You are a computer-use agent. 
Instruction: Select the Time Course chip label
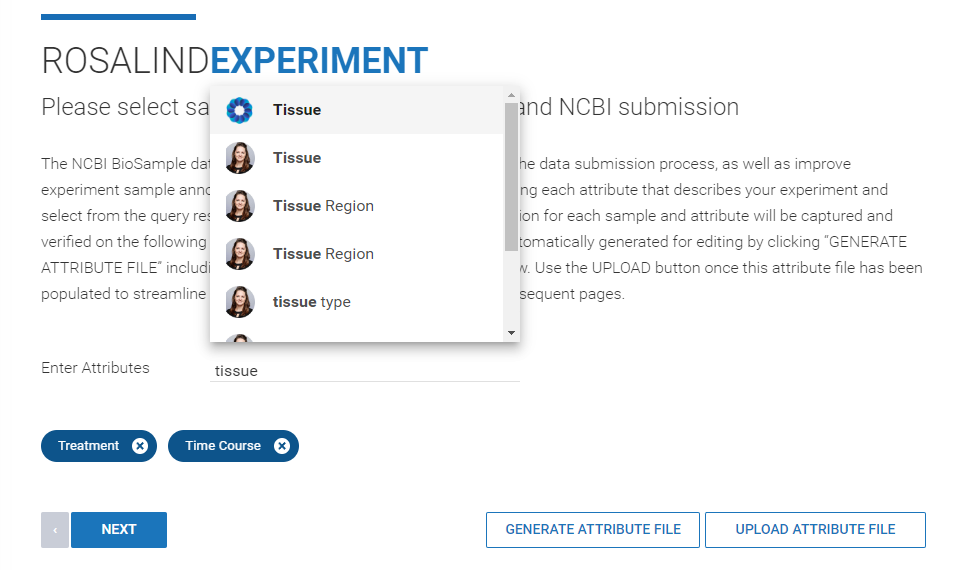(223, 446)
